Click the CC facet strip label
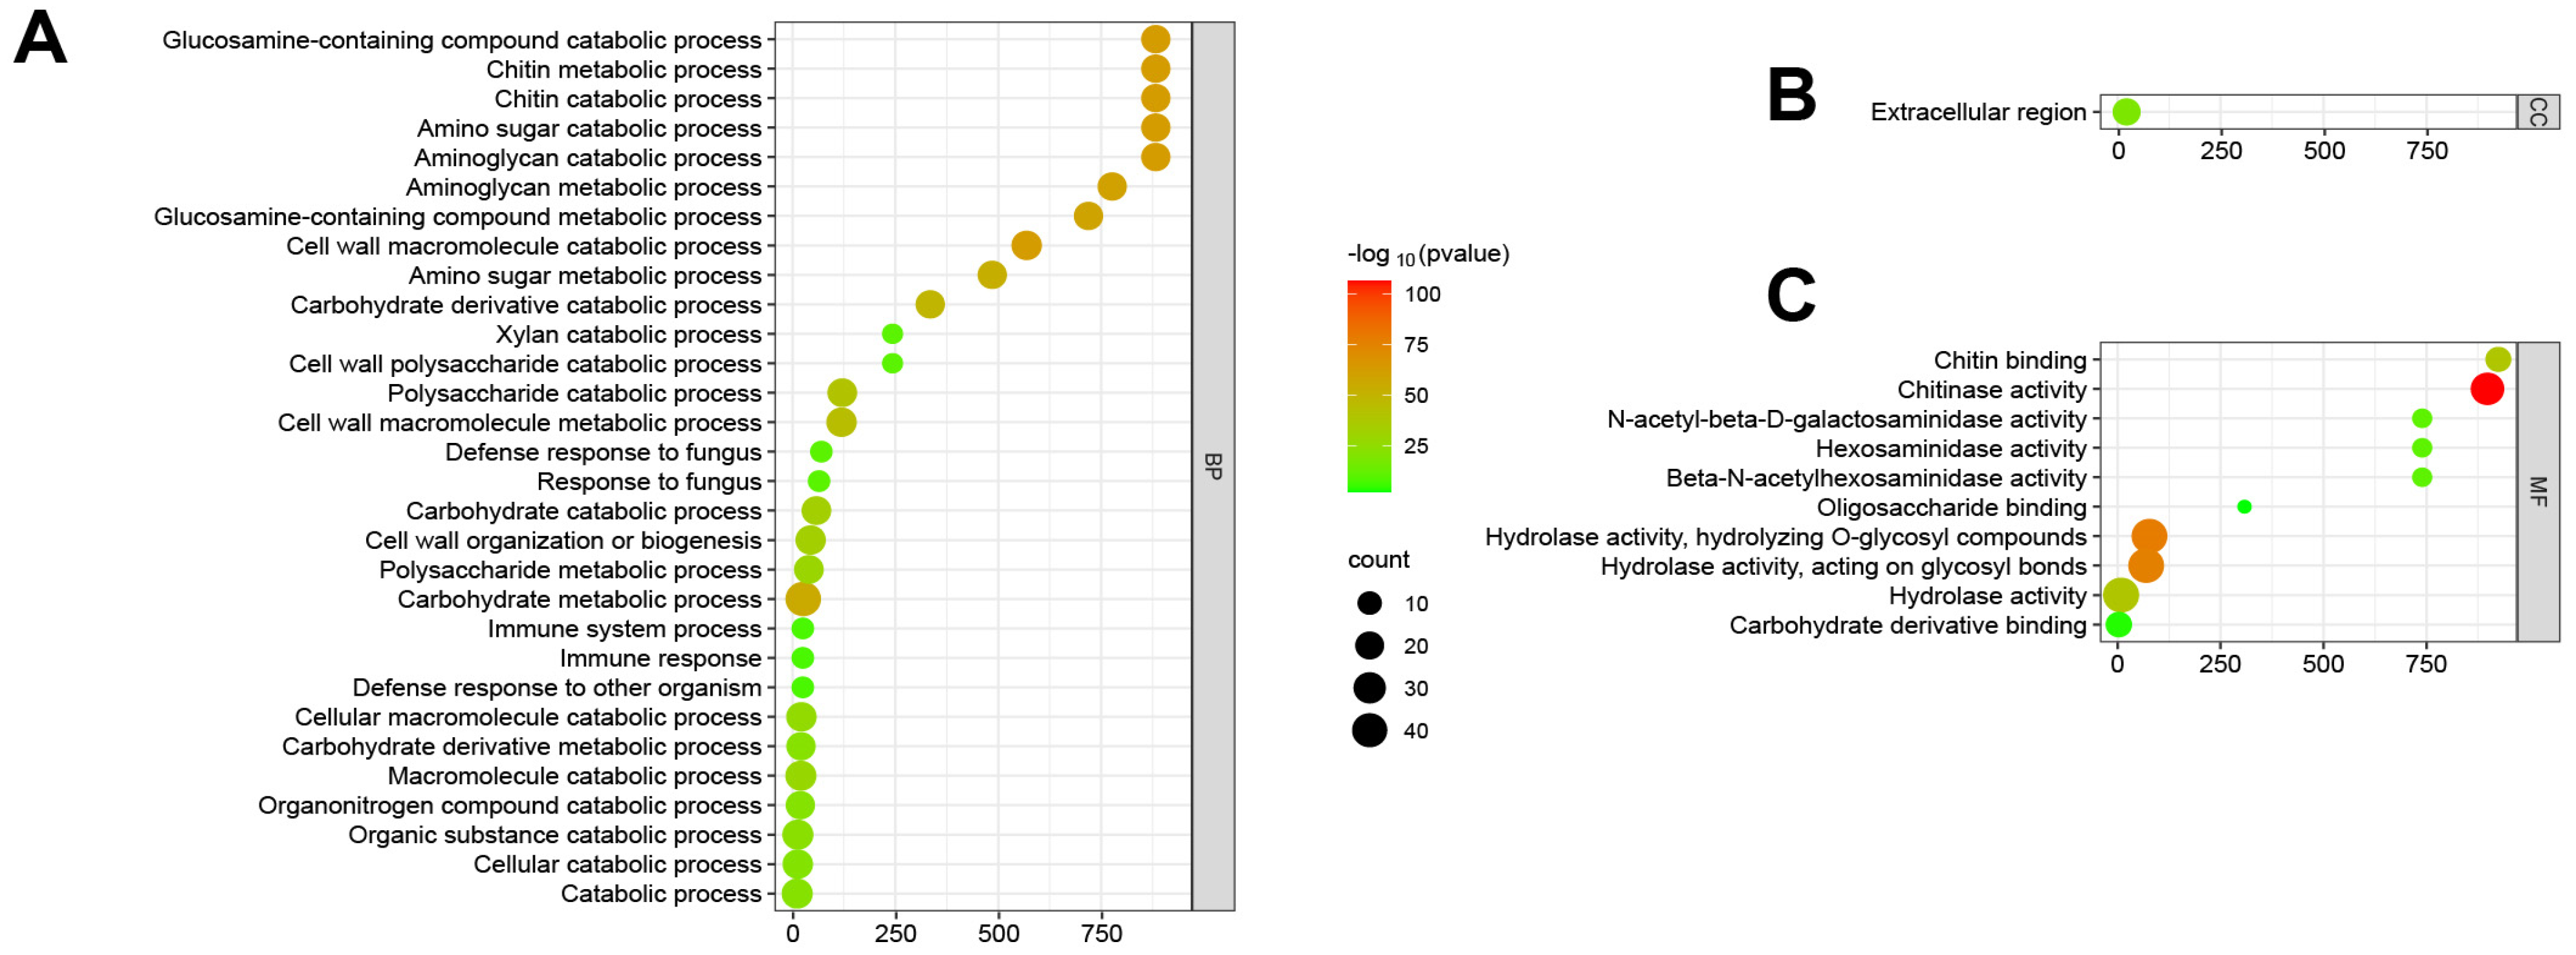The image size is (2576, 955). point(2538,112)
